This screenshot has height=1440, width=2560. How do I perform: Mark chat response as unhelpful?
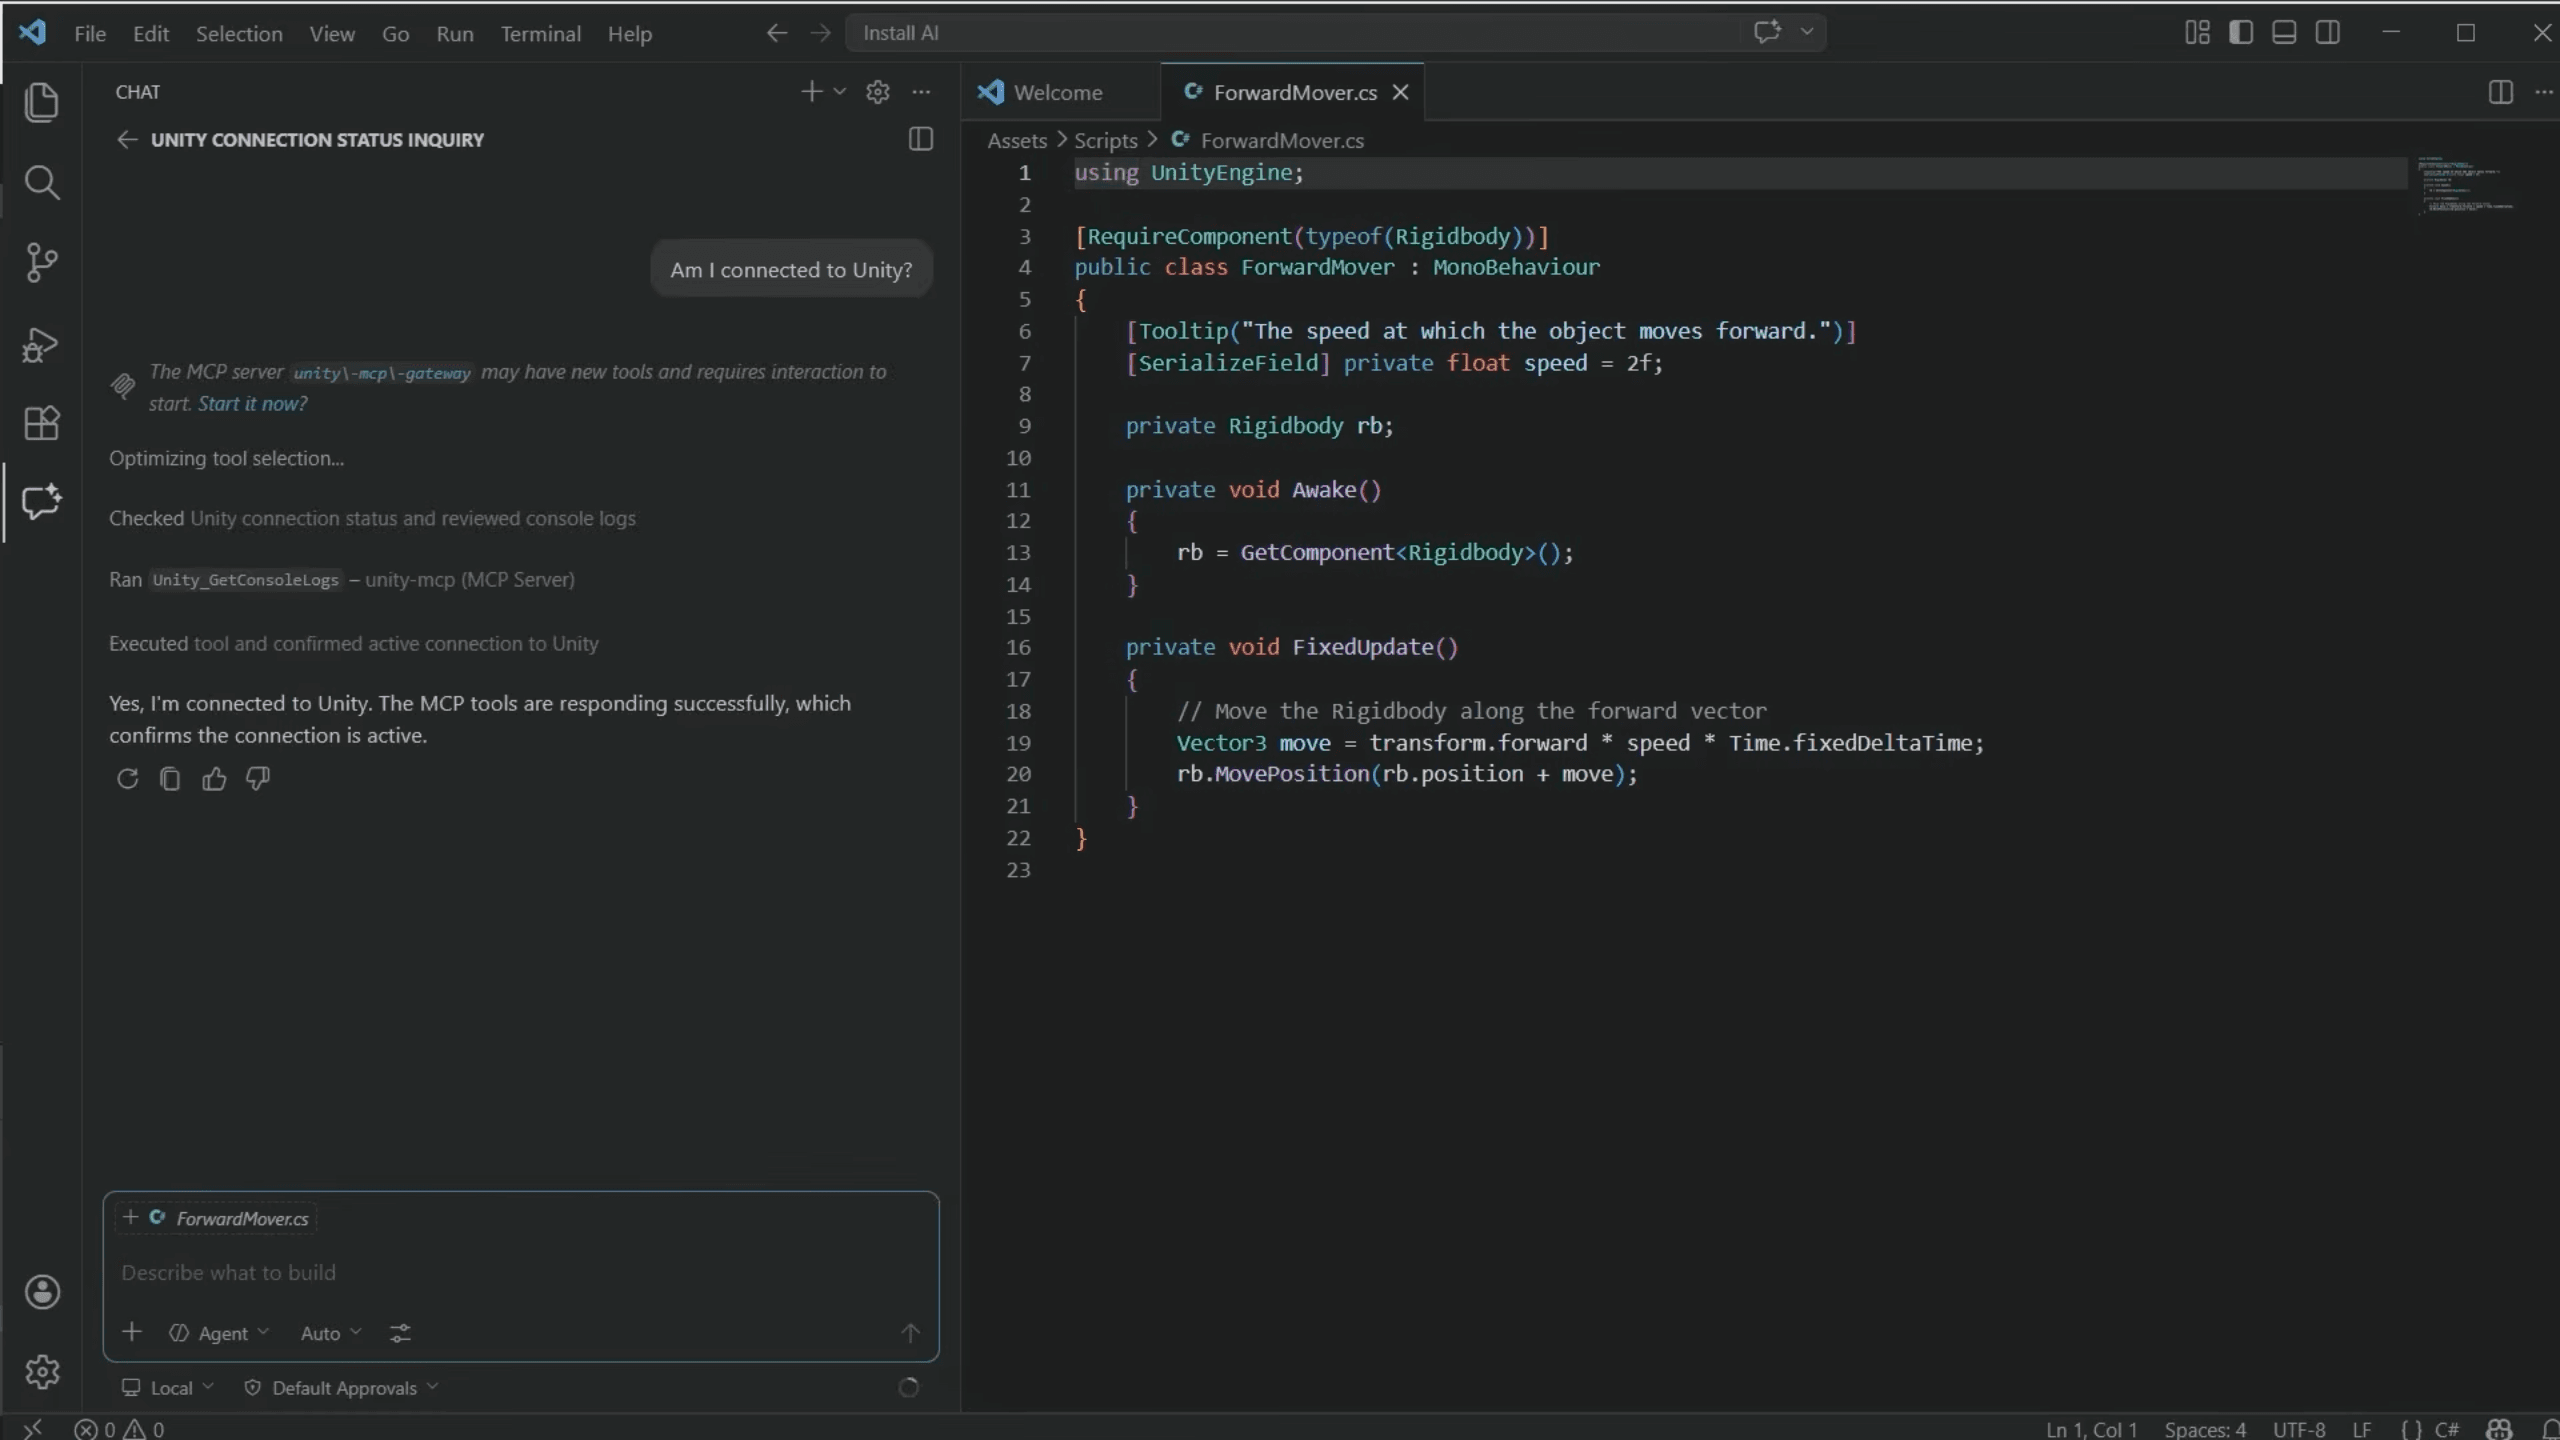click(258, 778)
